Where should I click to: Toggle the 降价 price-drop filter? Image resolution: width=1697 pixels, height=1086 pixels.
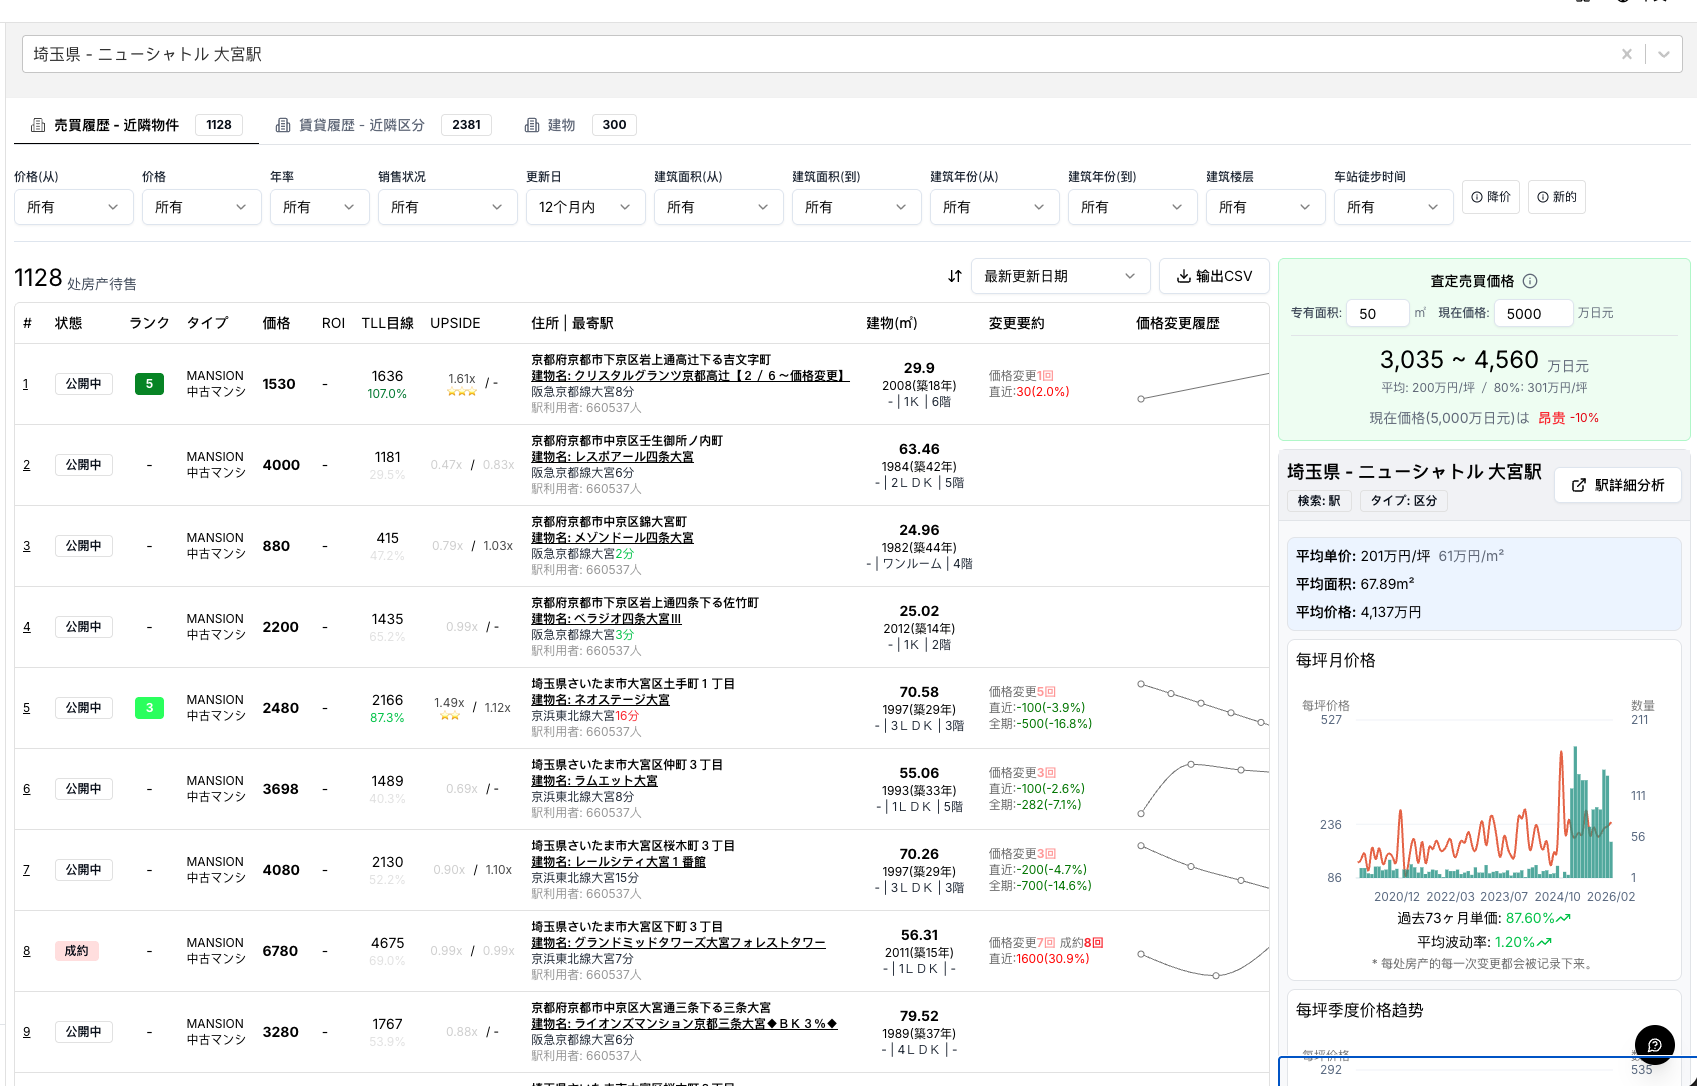pyautogui.click(x=1490, y=197)
